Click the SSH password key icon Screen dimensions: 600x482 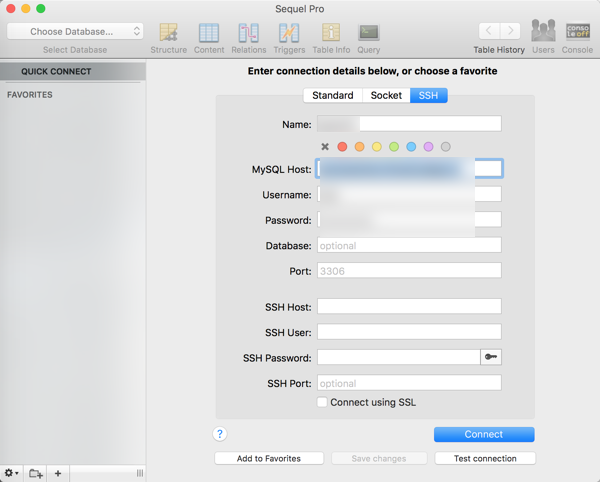491,357
